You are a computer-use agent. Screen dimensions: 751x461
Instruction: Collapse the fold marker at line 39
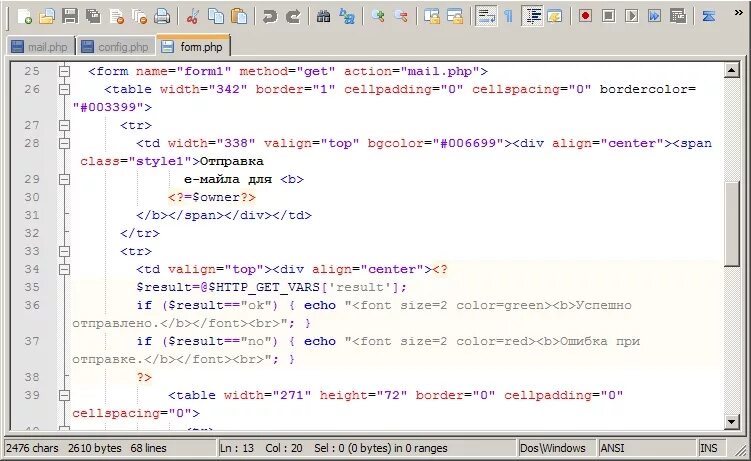pos(64,395)
